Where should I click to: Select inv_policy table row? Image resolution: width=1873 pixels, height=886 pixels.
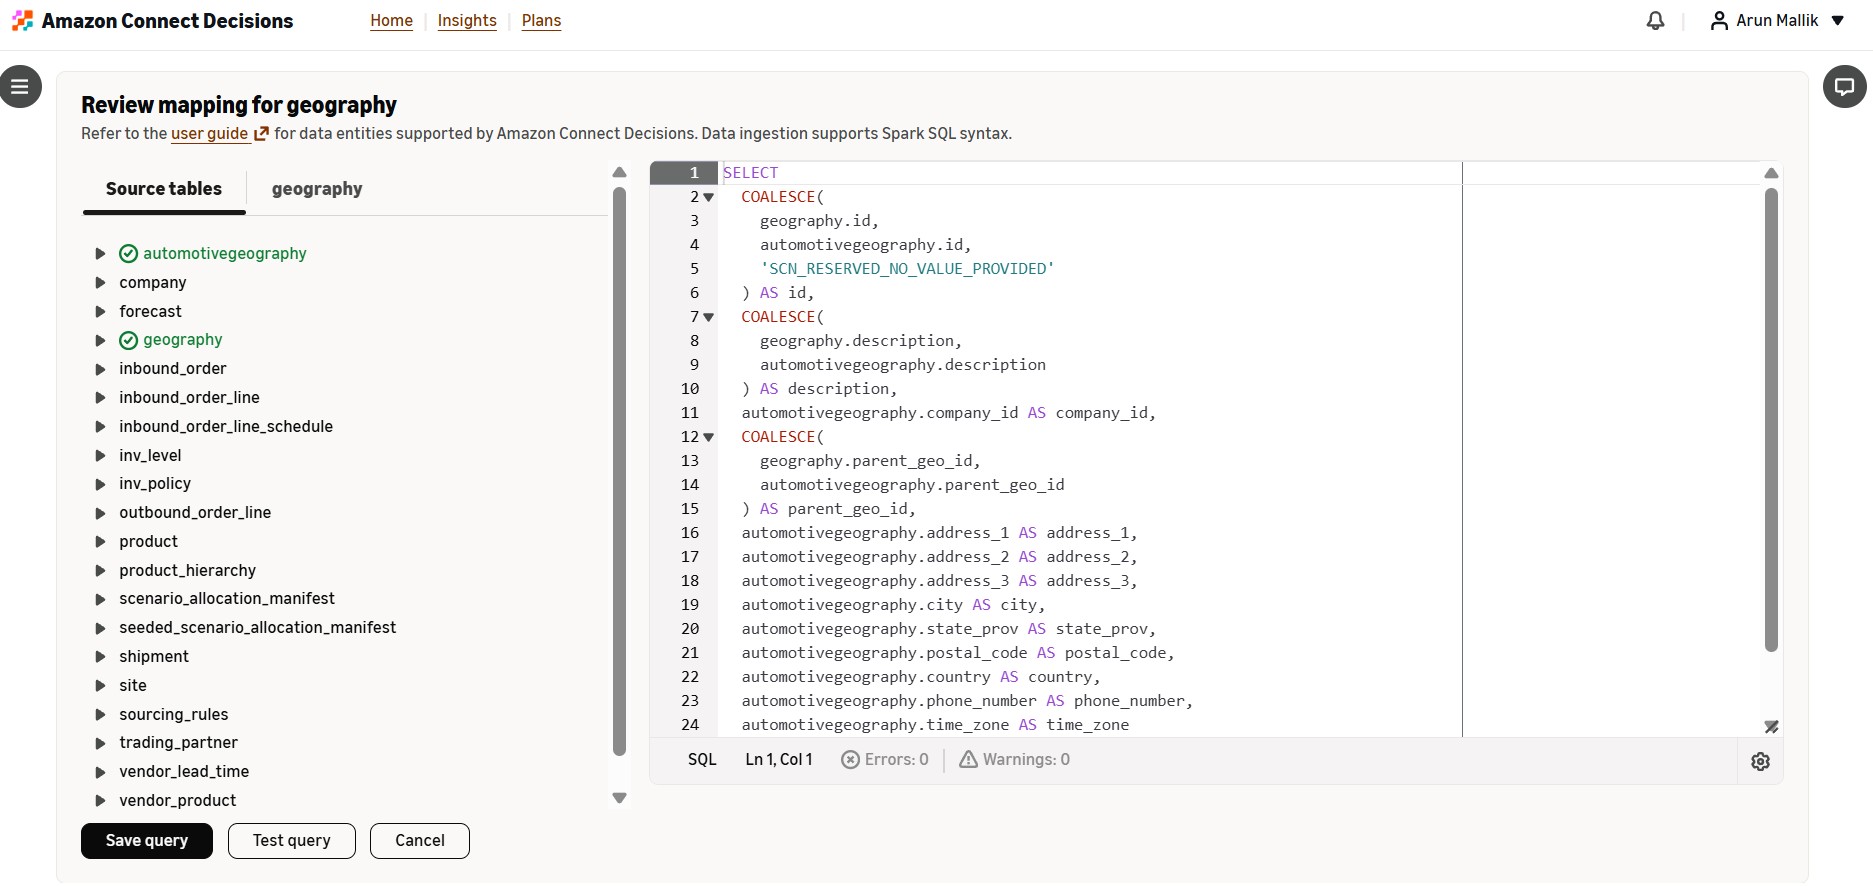155,484
